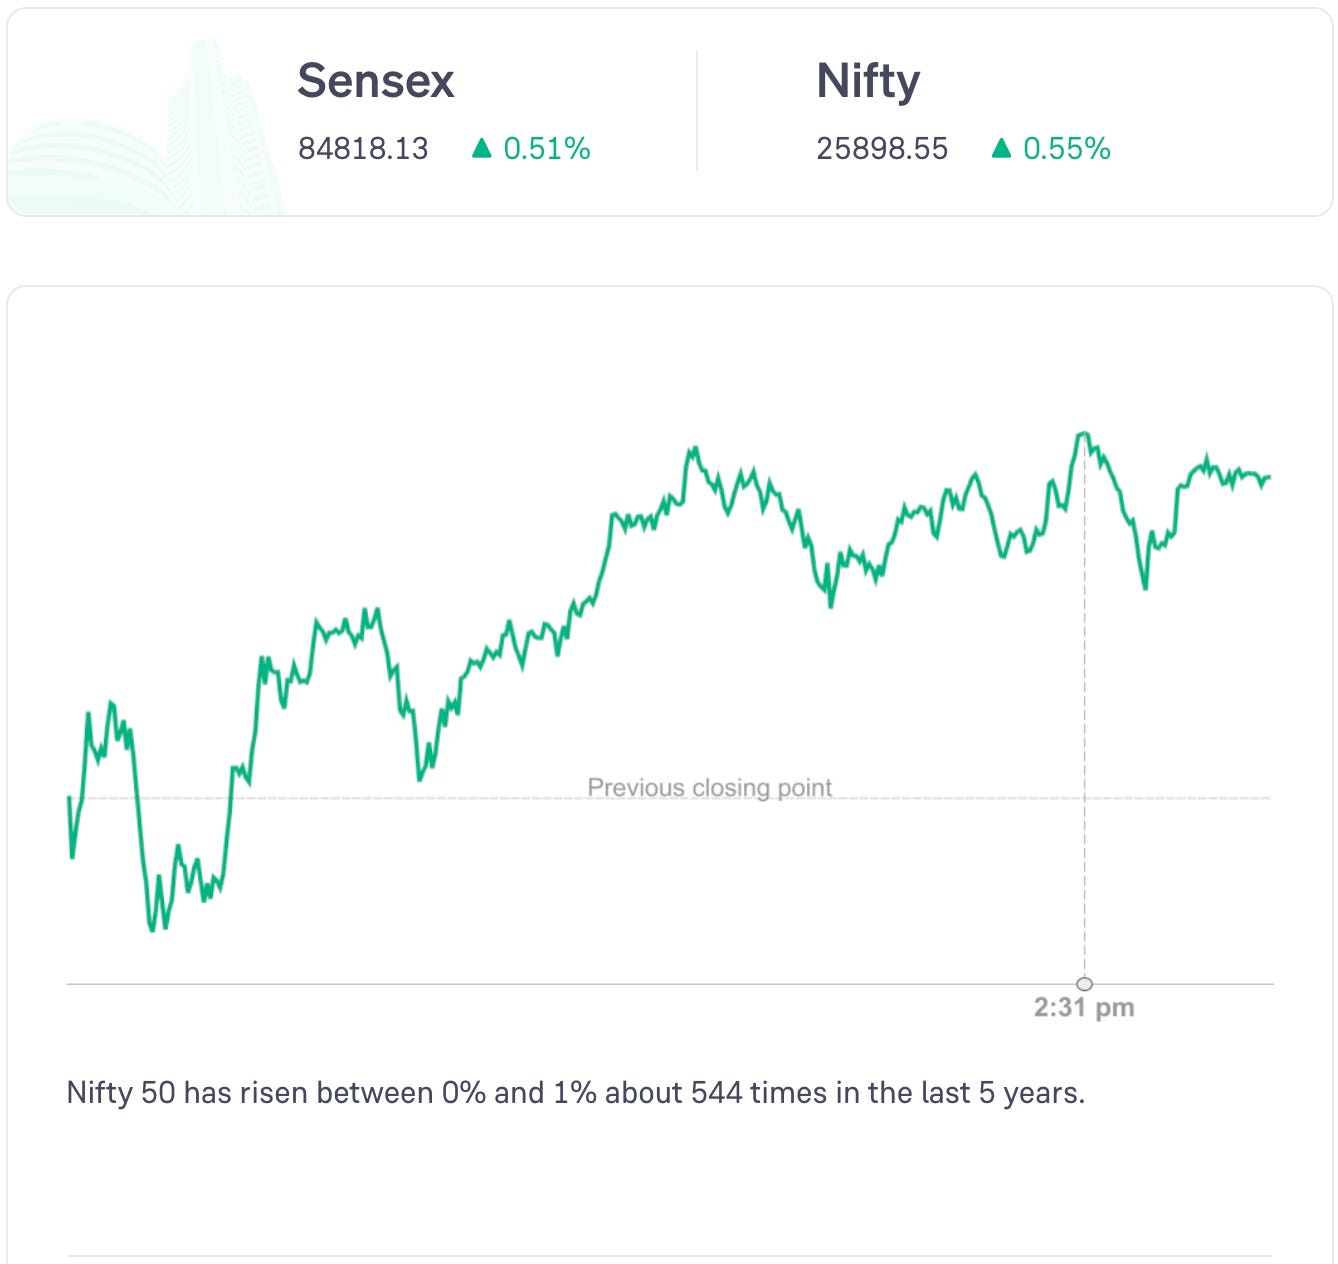This screenshot has width=1338, height=1264.
Task: Click the circle marker on the time axis
Action: coord(1085,984)
